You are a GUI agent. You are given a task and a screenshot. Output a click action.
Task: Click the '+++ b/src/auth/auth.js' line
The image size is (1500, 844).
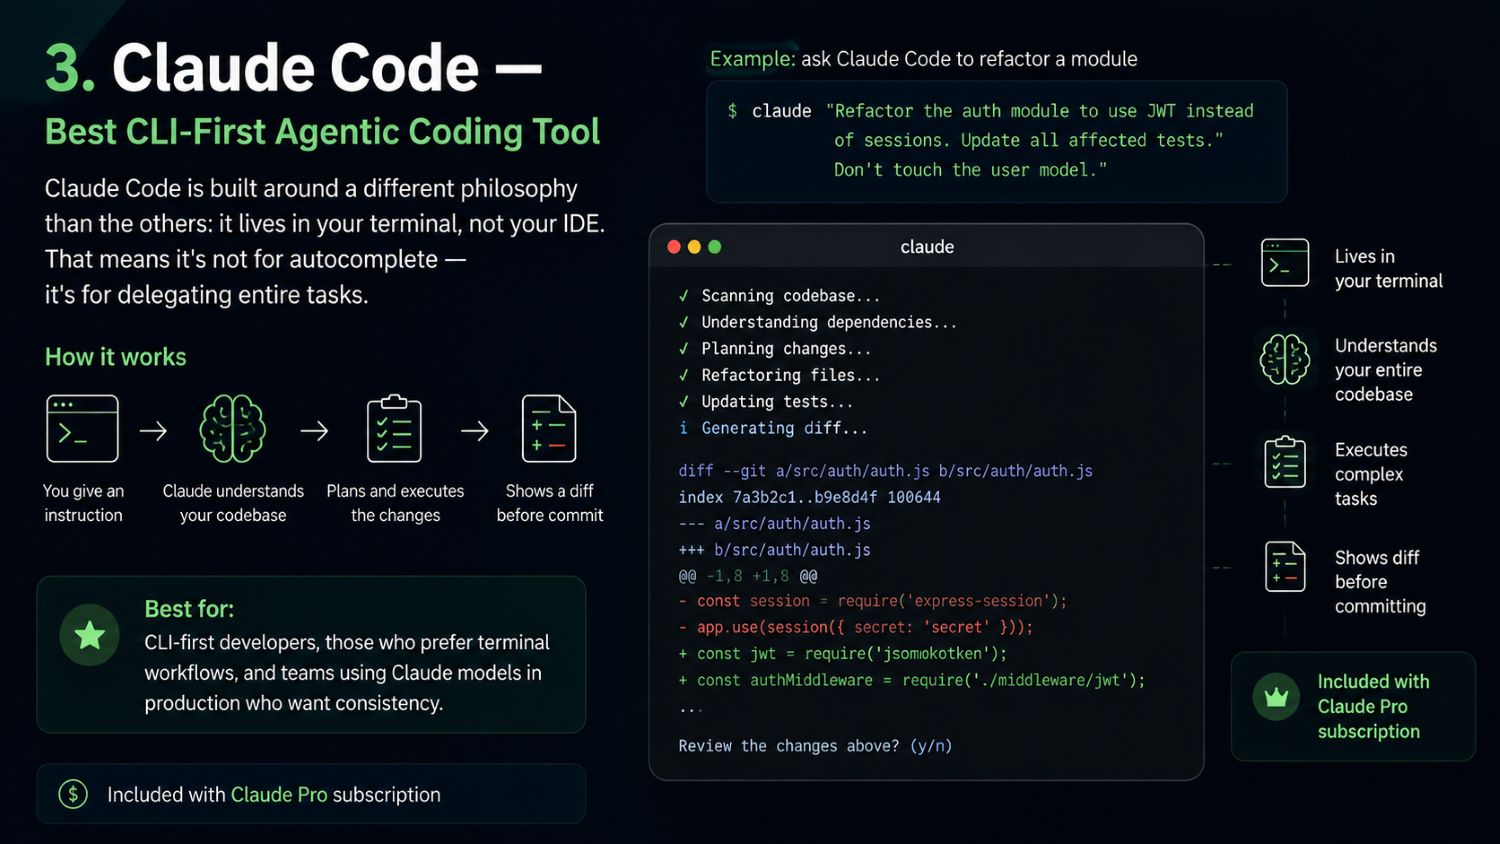[774, 550]
